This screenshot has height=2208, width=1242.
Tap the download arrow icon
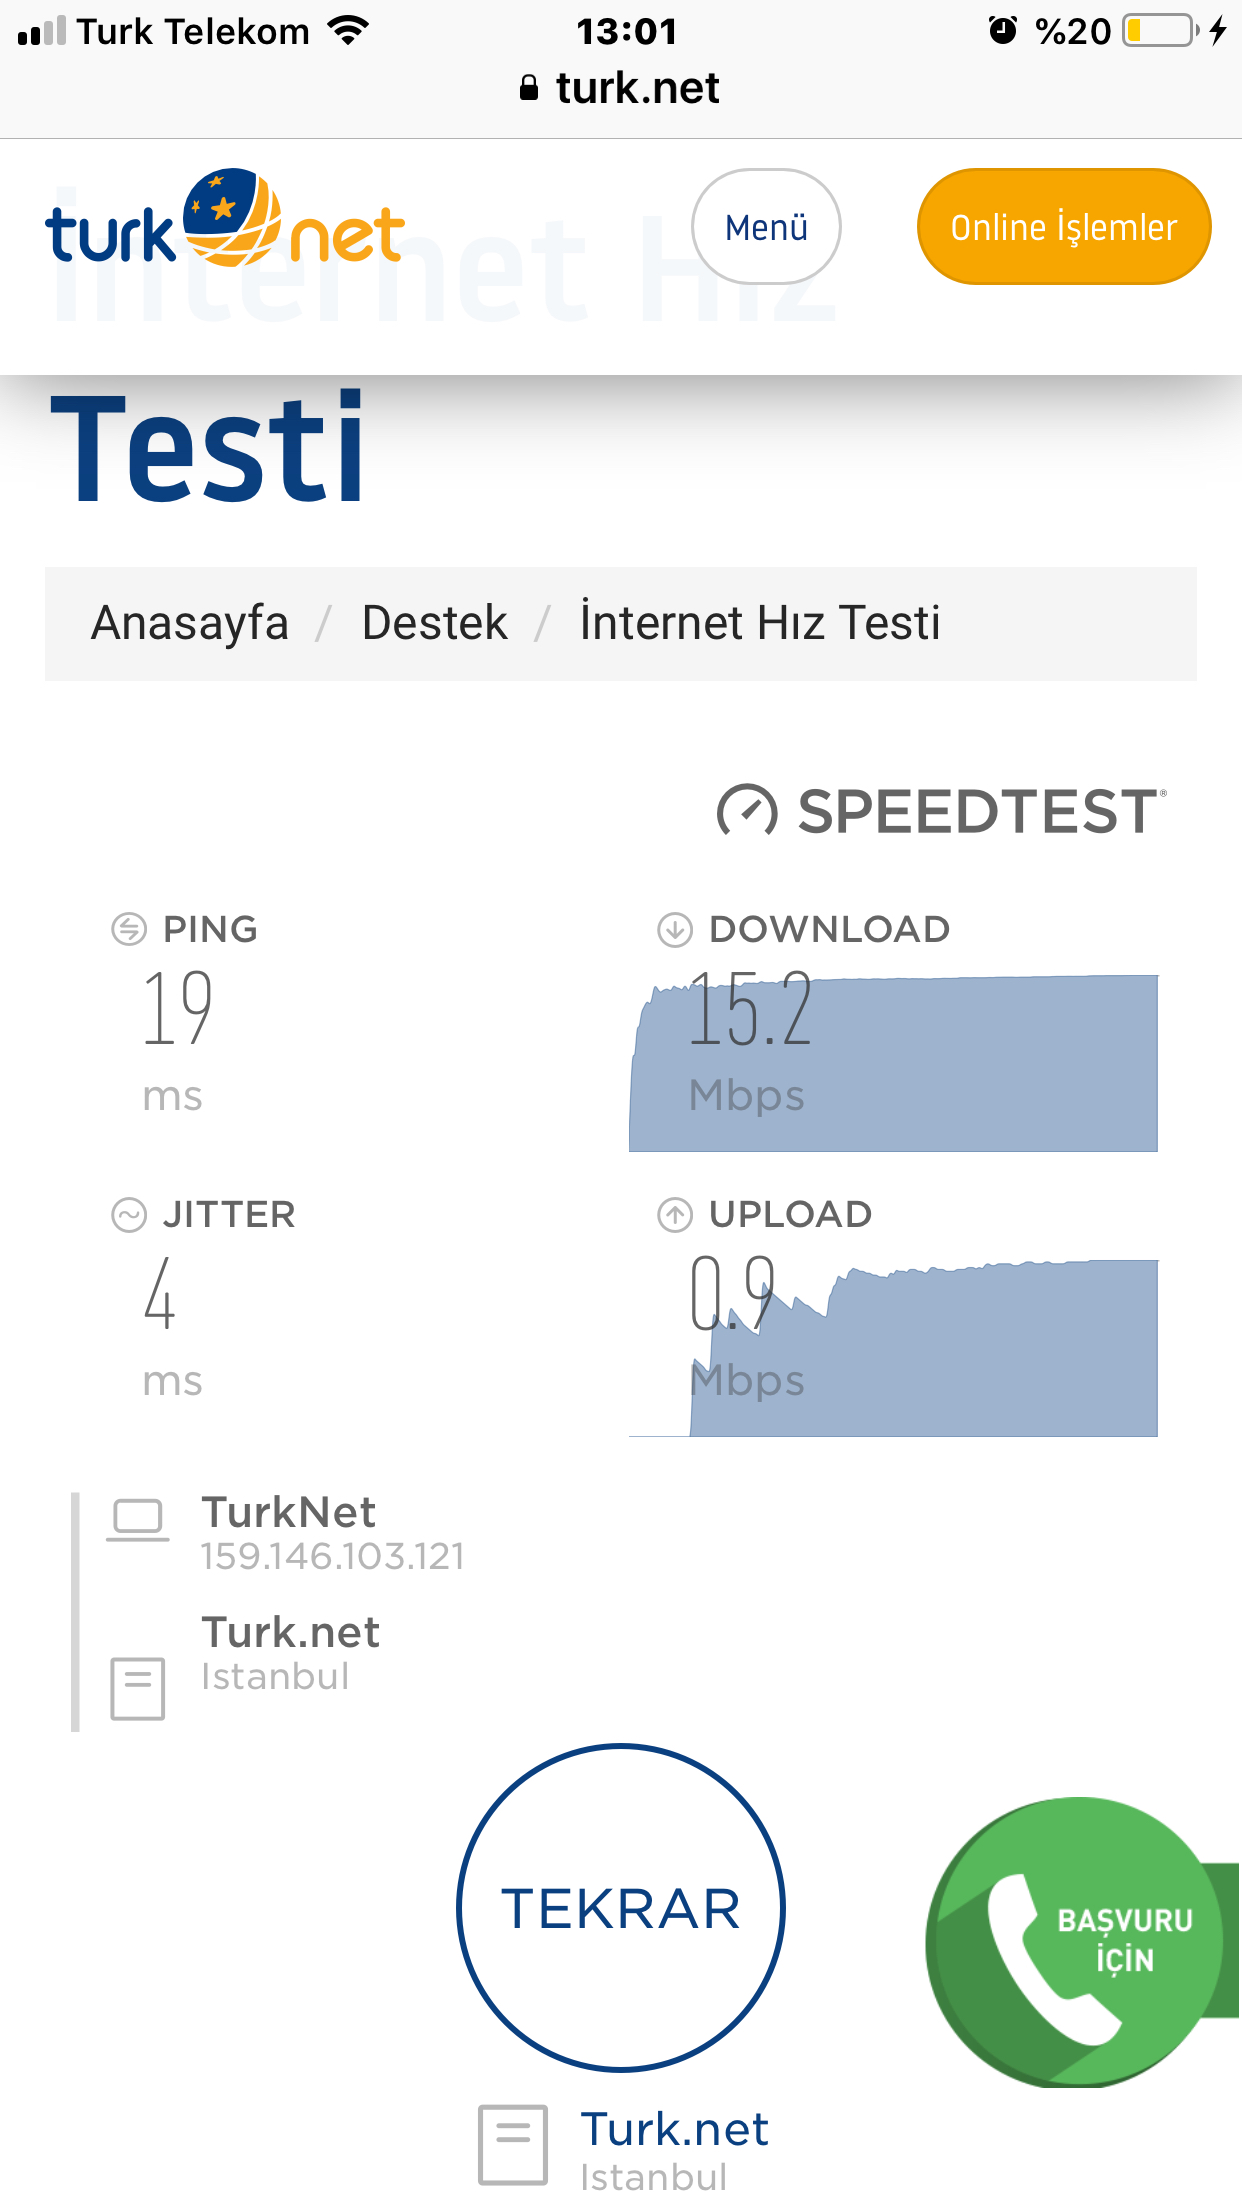point(675,929)
